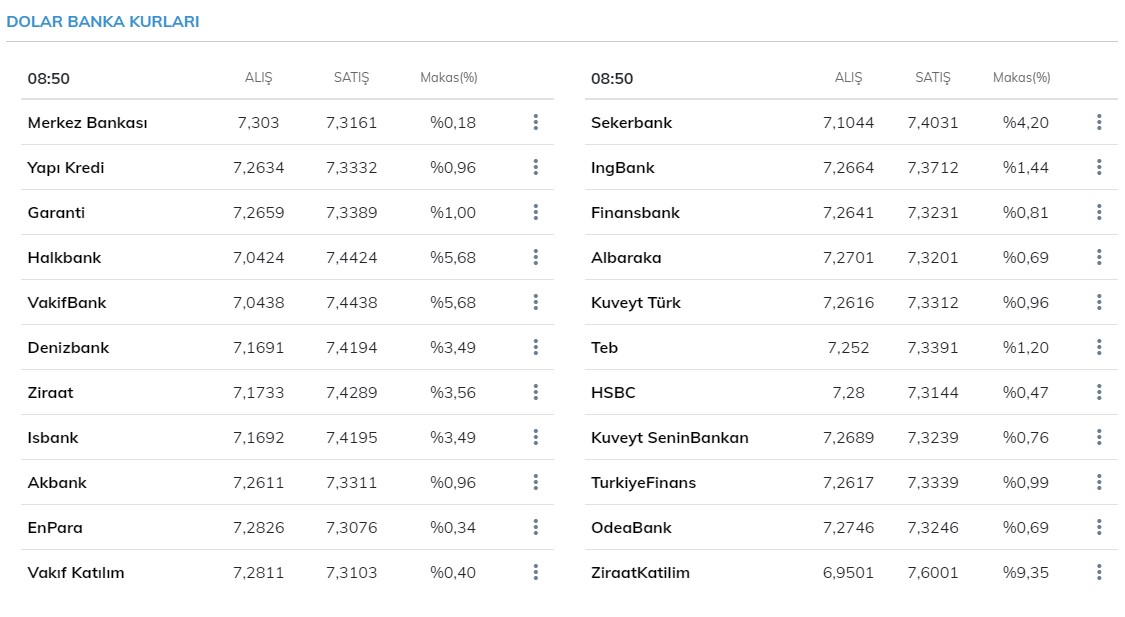This screenshot has width=1125, height=617.
Task: Open more options for HSBC row
Action: coord(1099,392)
